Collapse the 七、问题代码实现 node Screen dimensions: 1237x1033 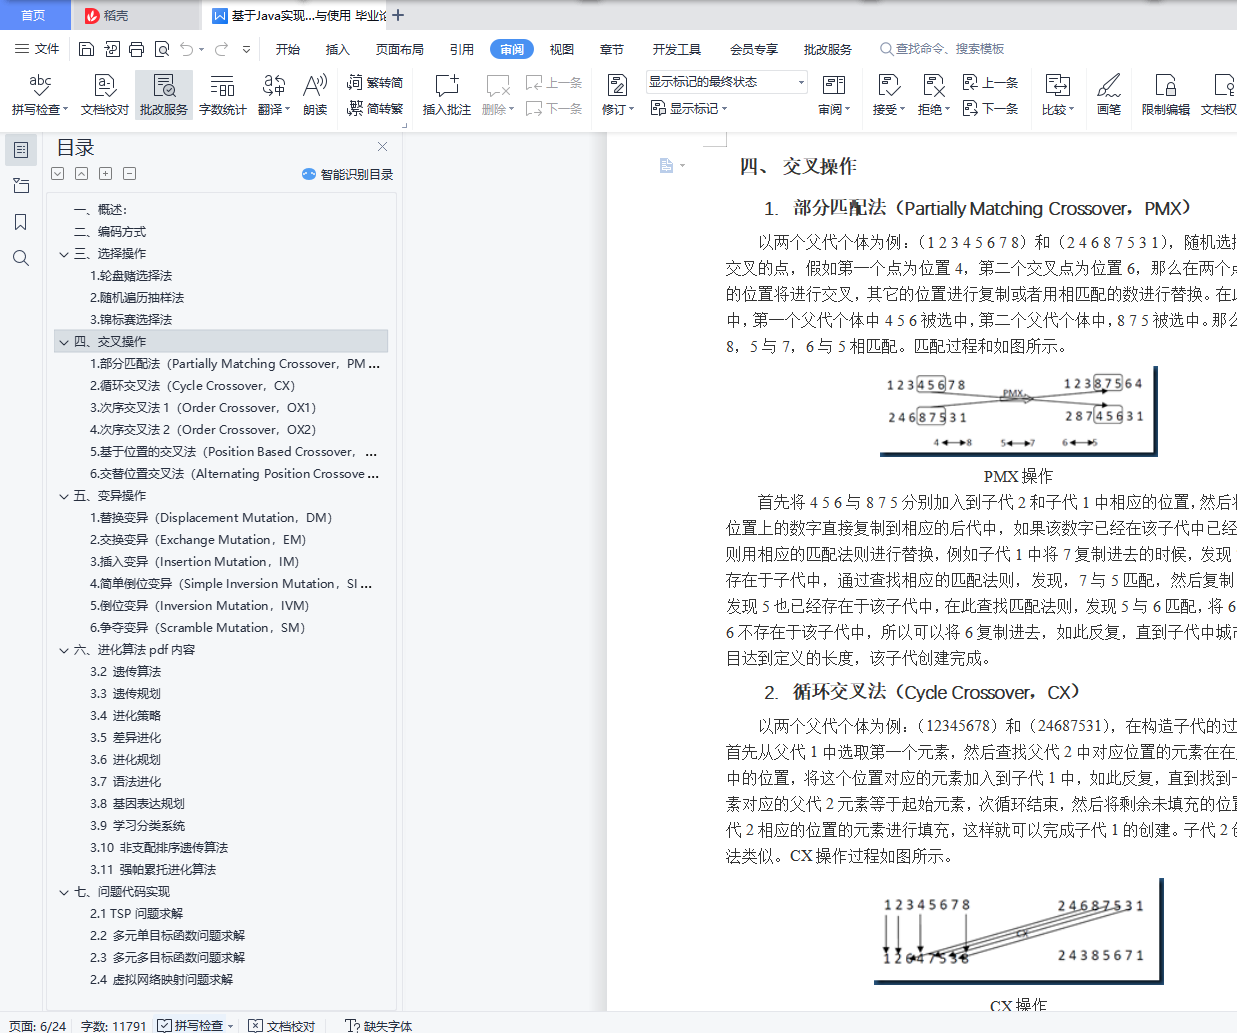click(x=64, y=892)
